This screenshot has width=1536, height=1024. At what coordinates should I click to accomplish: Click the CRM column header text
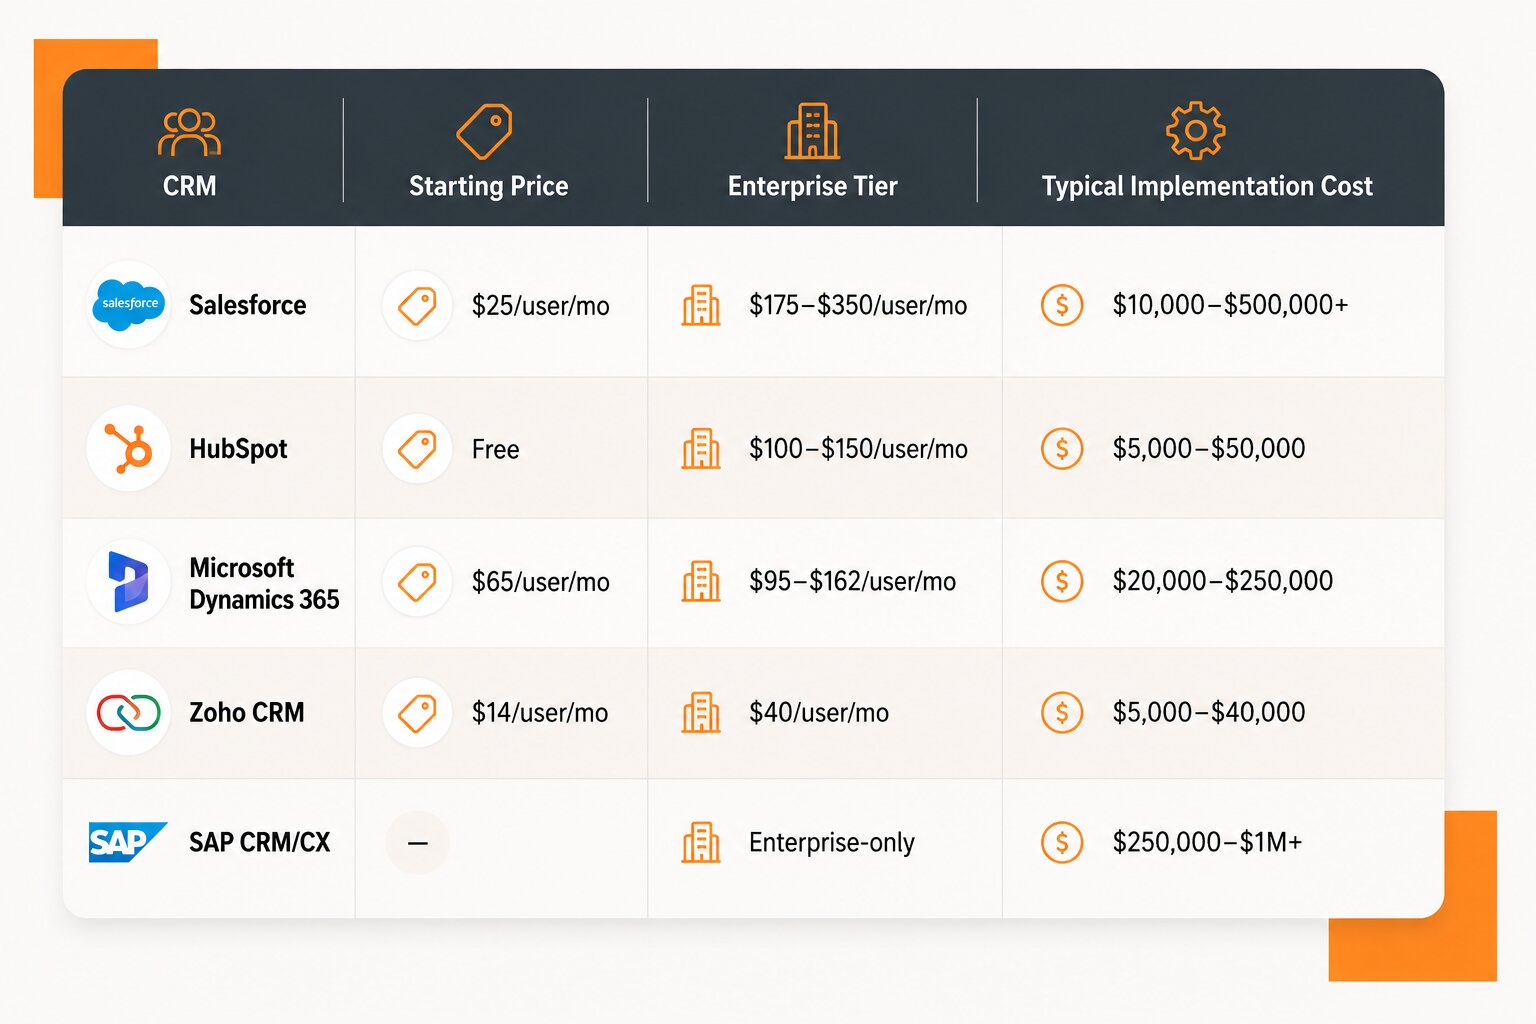click(x=189, y=186)
